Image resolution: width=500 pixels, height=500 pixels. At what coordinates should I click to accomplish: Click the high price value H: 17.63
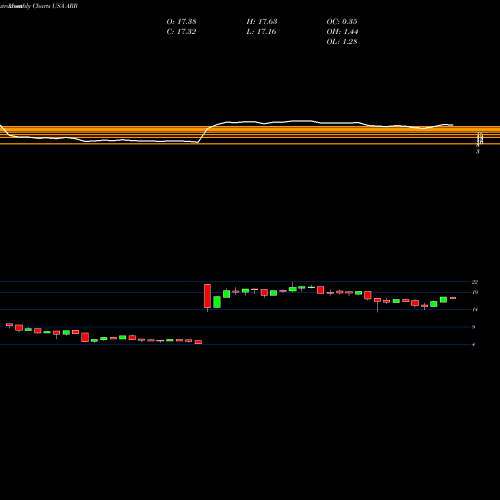tap(262, 22)
